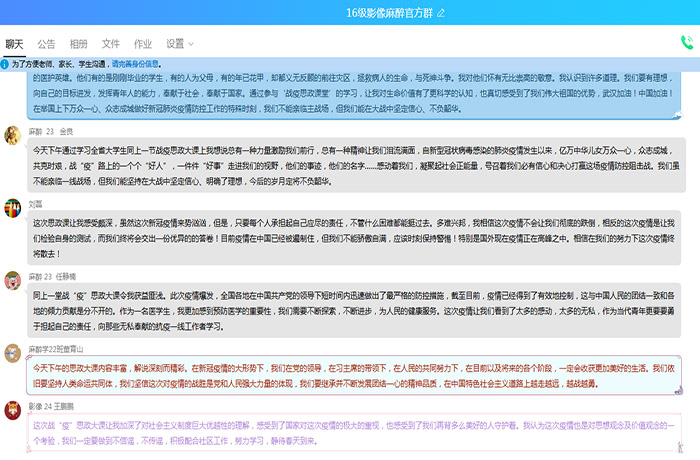Open 刘磊's avatar profile

pyautogui.click(x=11, y=207)
